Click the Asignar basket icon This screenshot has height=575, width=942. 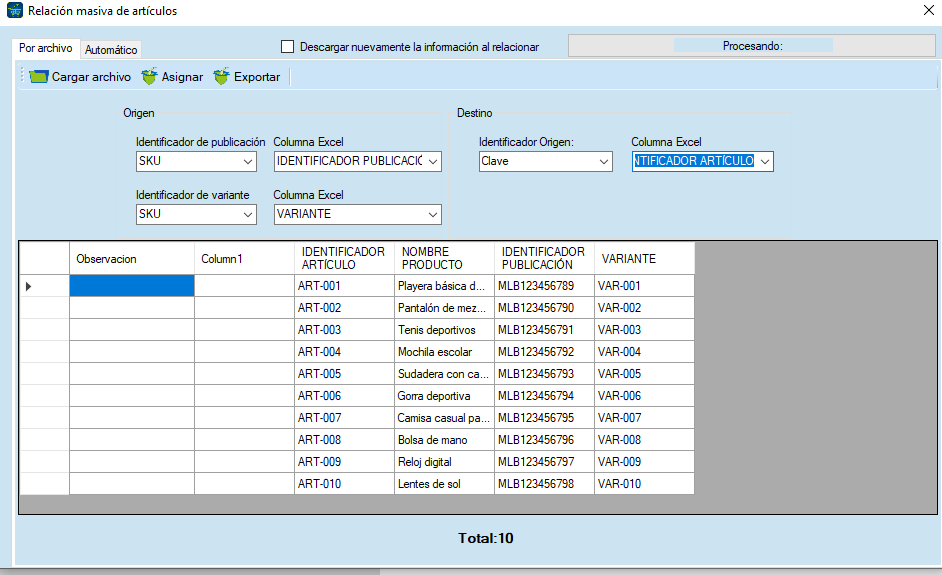(149, 76)
